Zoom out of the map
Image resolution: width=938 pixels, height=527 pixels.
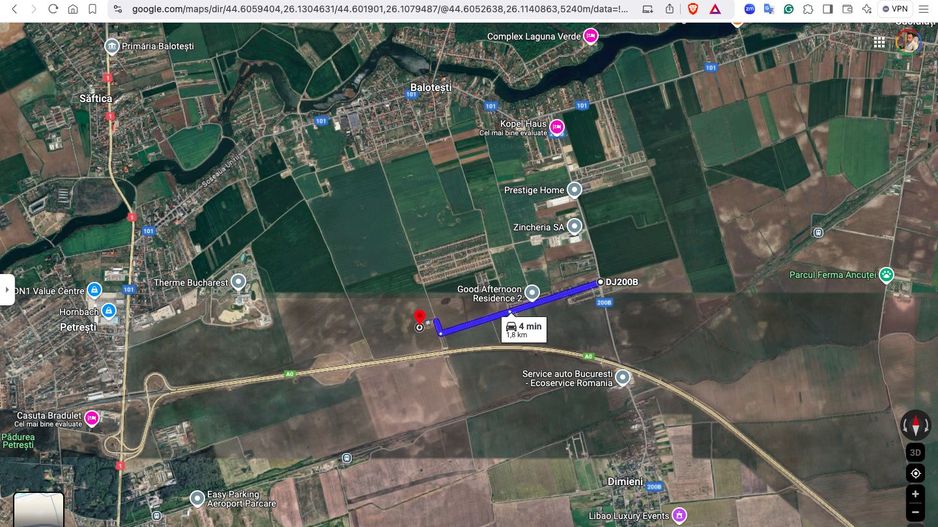pos(915,513)
